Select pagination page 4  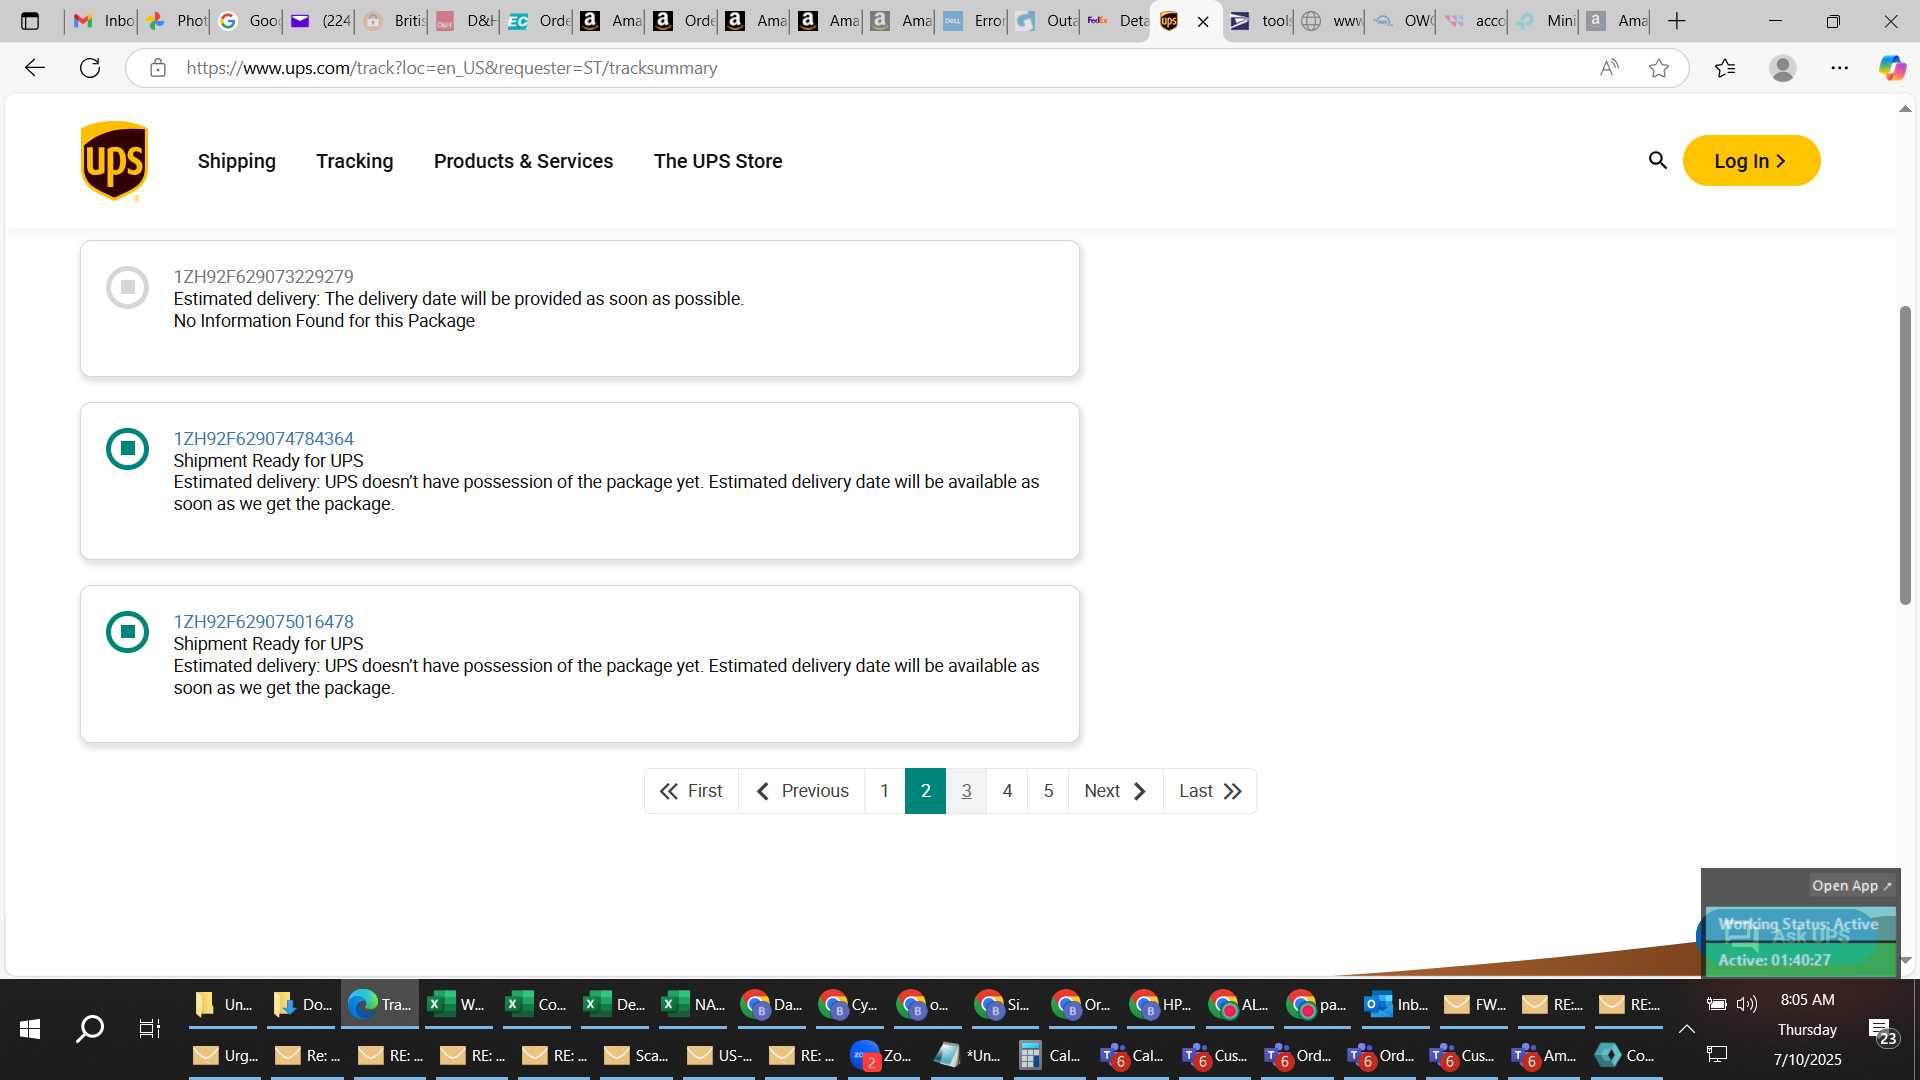(x=1007, y=791)
